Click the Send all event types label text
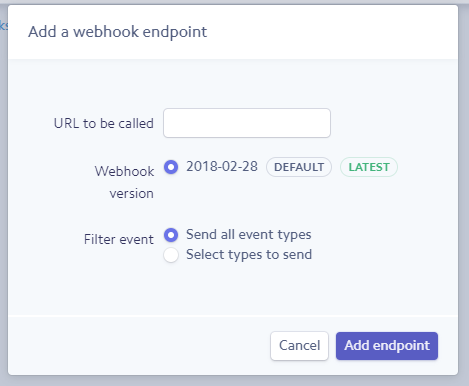469x386 pixels. 249,235
